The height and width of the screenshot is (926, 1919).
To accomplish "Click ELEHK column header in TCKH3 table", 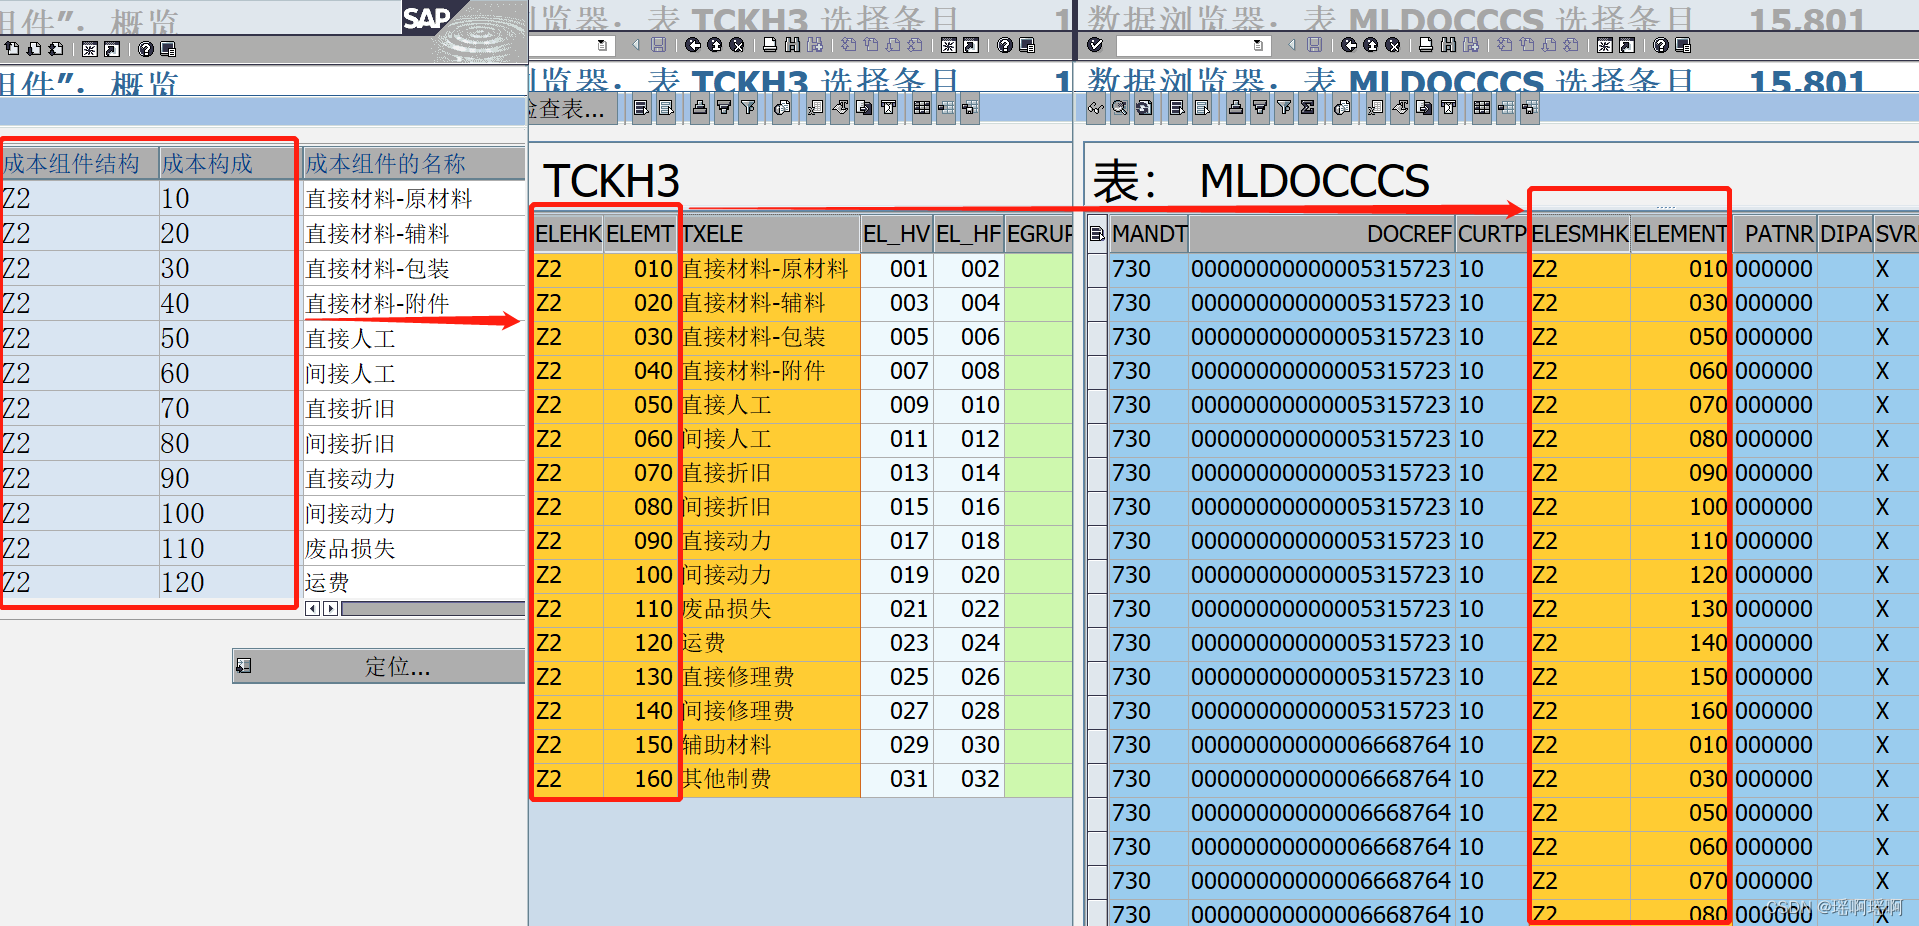I will pos(568,234).
